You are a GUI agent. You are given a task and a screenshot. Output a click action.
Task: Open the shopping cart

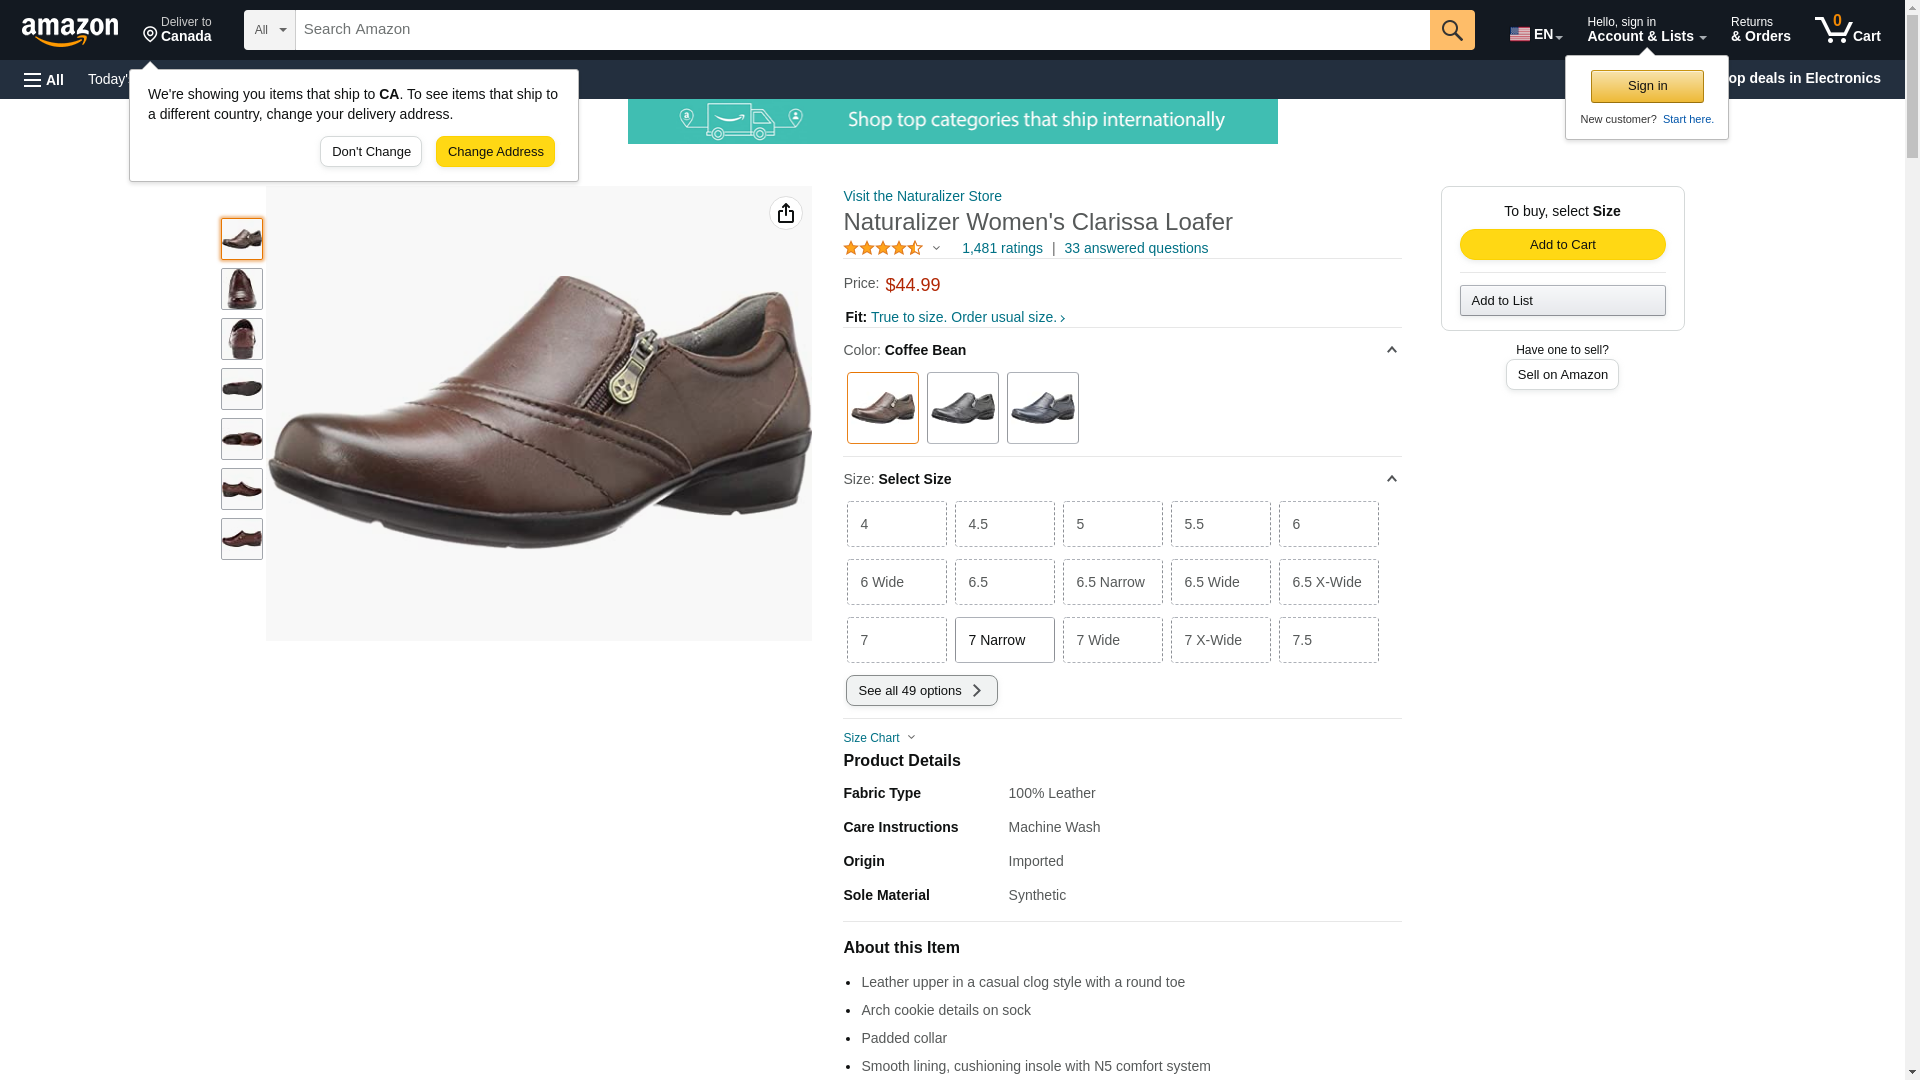click(x=1847, y=30)
